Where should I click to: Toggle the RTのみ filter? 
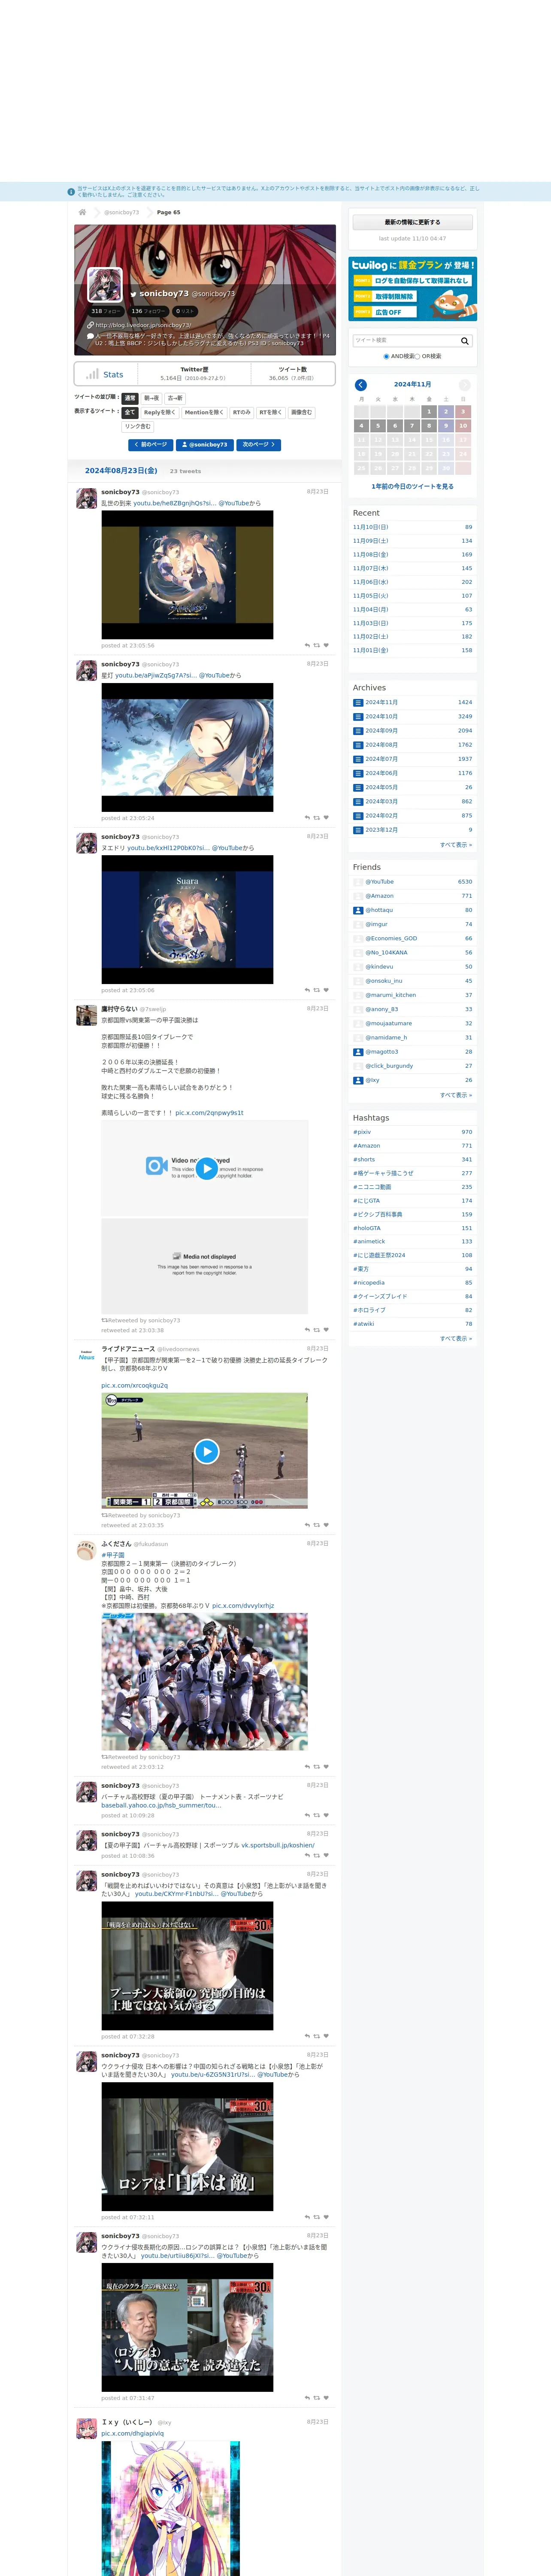tap(242, 412)
